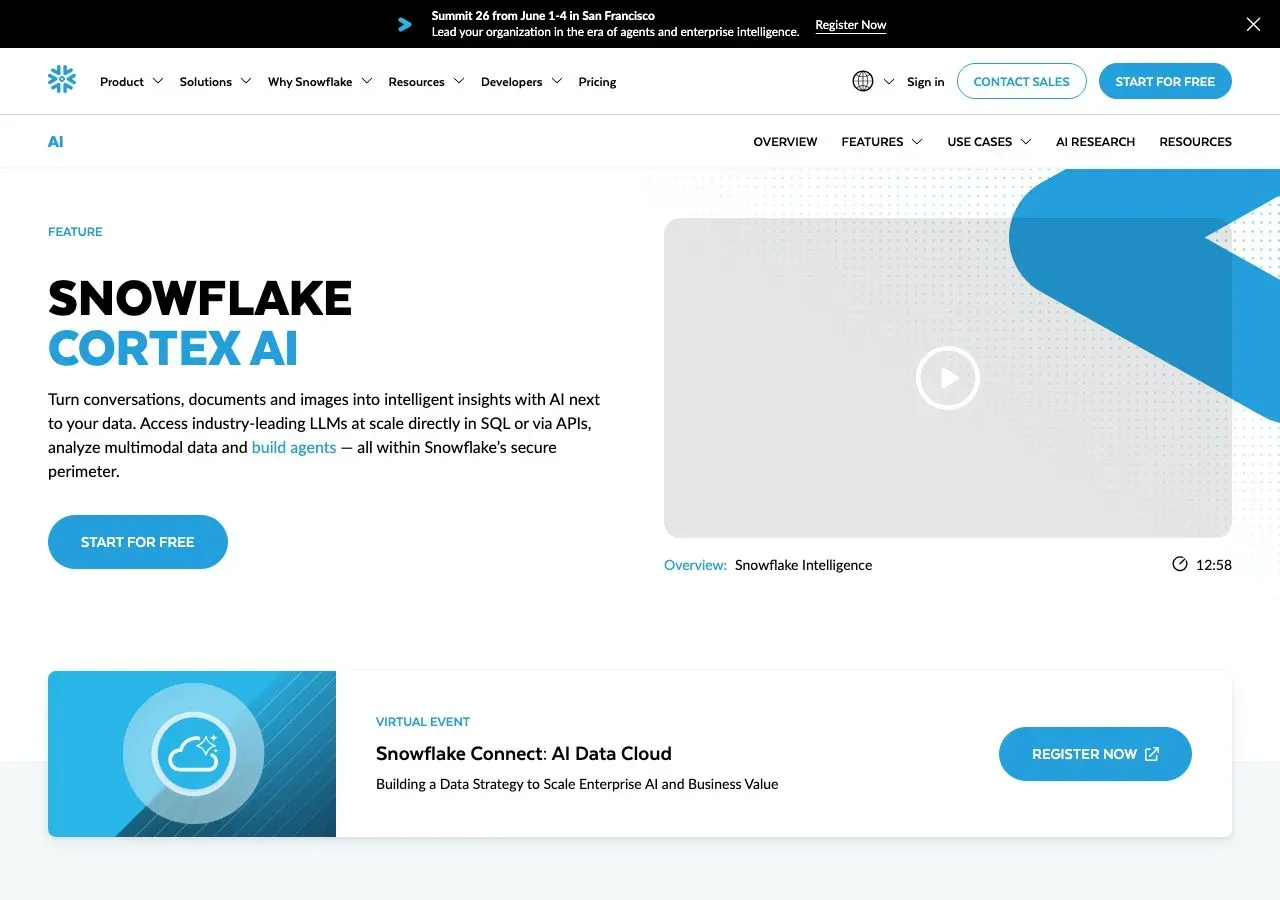The width and height of the screenshot is (1280, 900).
Task: Dismiss the Summit 26 announcement banner
Action: click(1252, 24)
